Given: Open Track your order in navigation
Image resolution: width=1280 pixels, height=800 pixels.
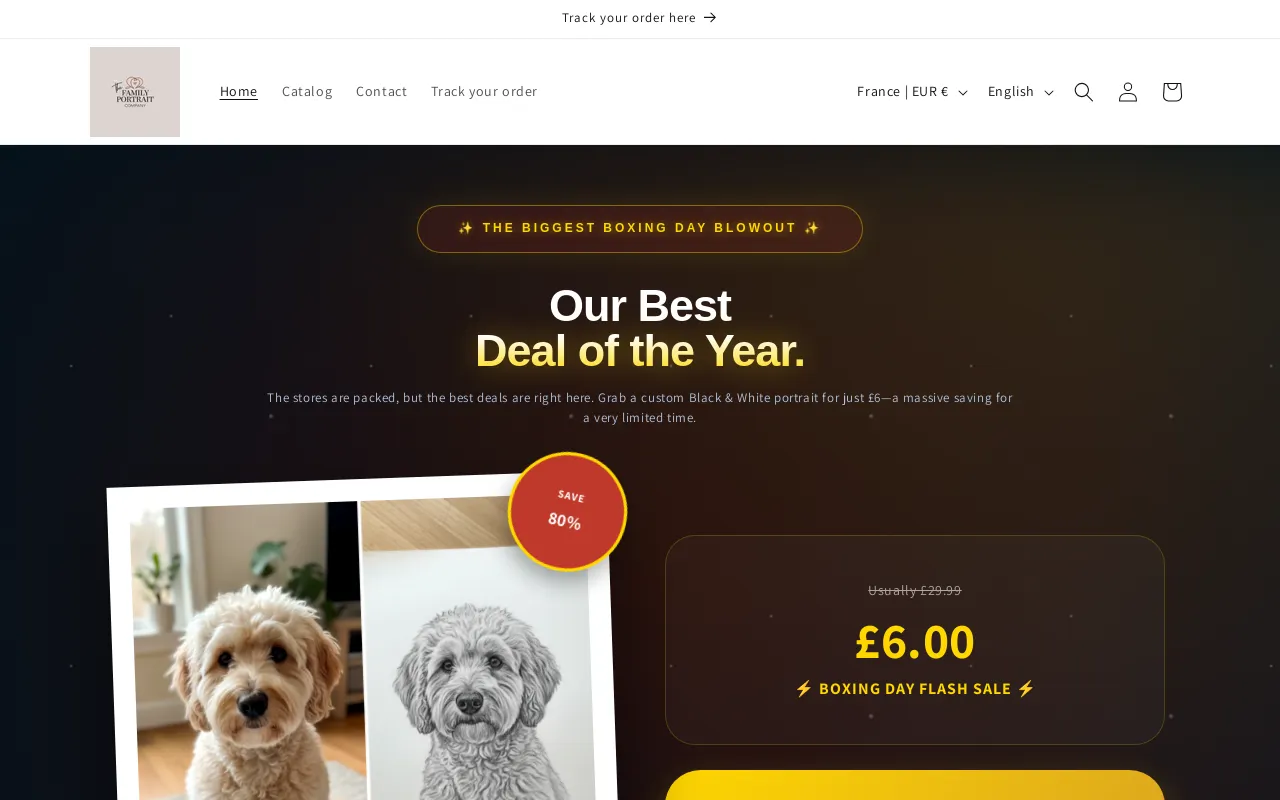Looking at the screenshot, I should tap(484, 92).
